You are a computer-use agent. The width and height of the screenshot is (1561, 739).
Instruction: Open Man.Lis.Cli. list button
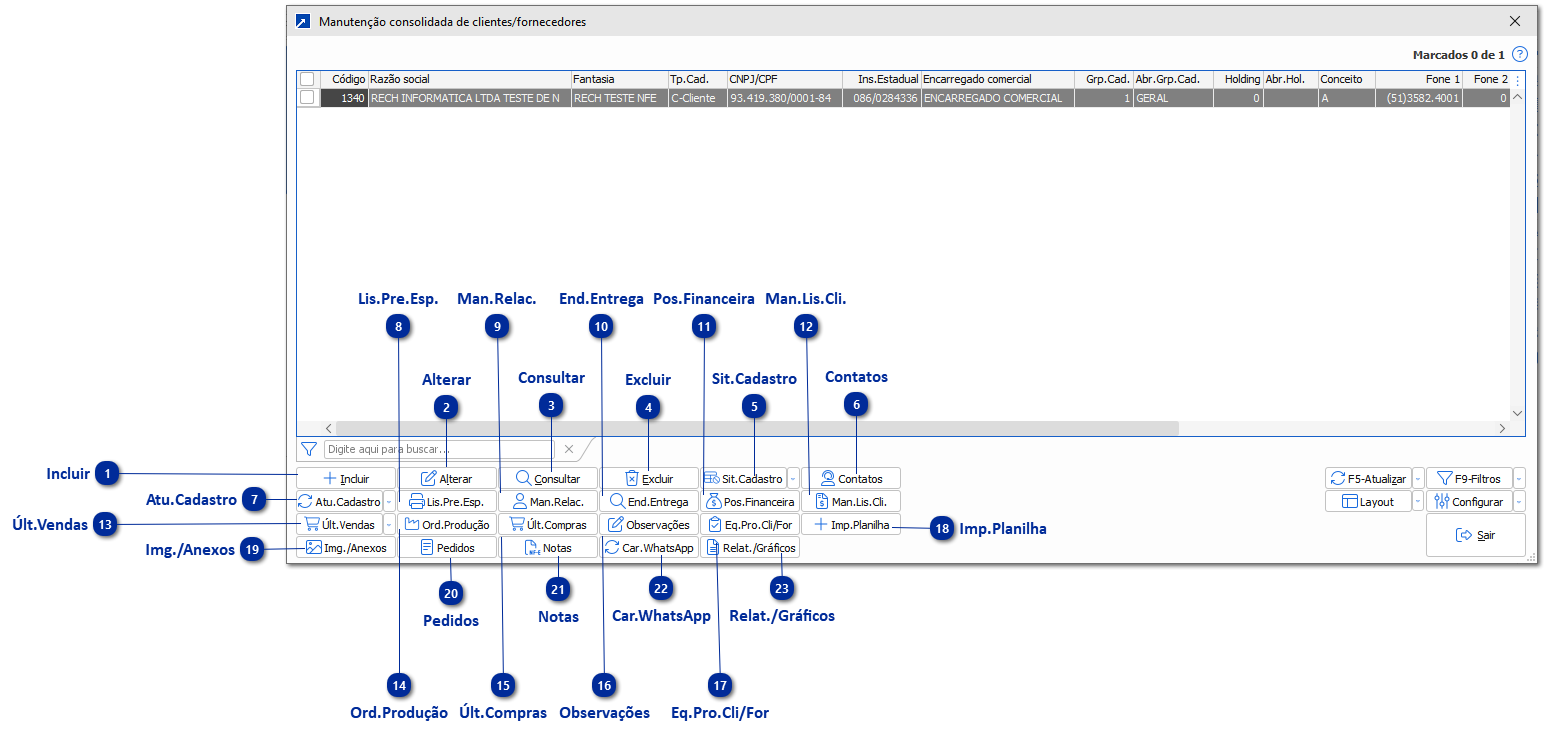click(851, 501)
